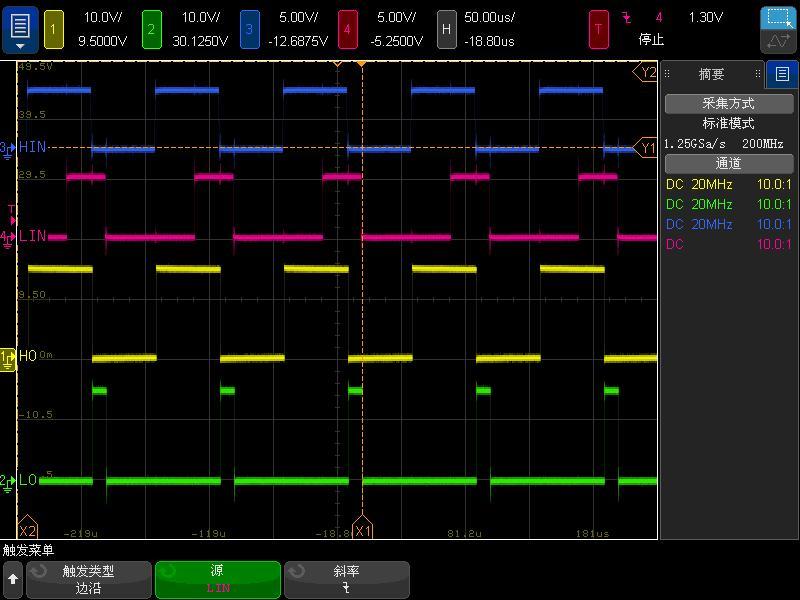This screenshot has width=800, height=600.
Task: Click the trigger source number 4
Action: pyautogui.click(x=659, y=18)
